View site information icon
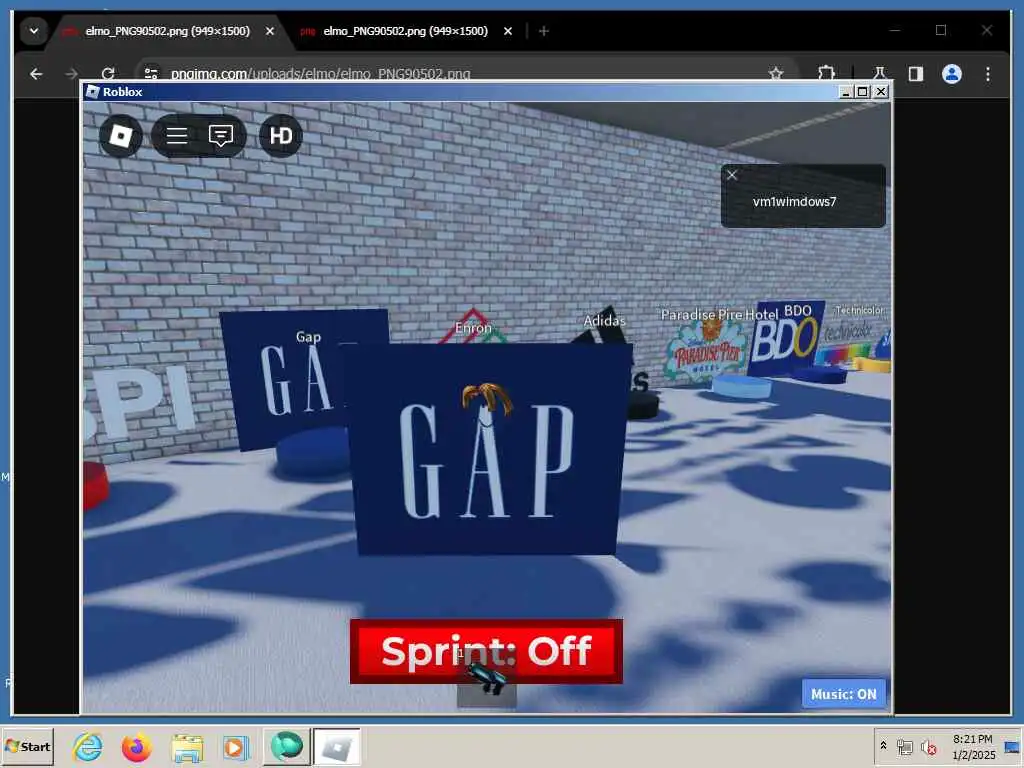This screenshot has width=1024, height=768. click(151, 74)
